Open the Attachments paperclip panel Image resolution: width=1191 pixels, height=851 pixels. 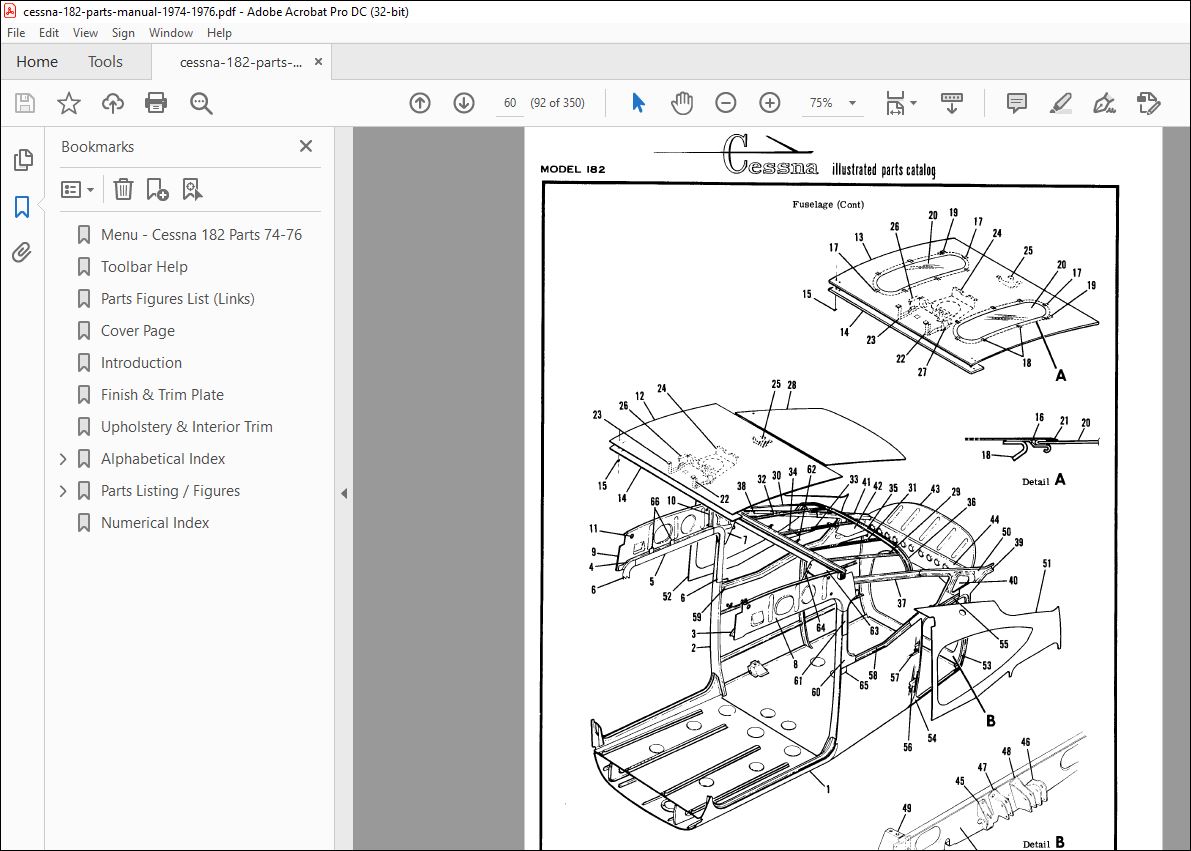click(22, 252)
